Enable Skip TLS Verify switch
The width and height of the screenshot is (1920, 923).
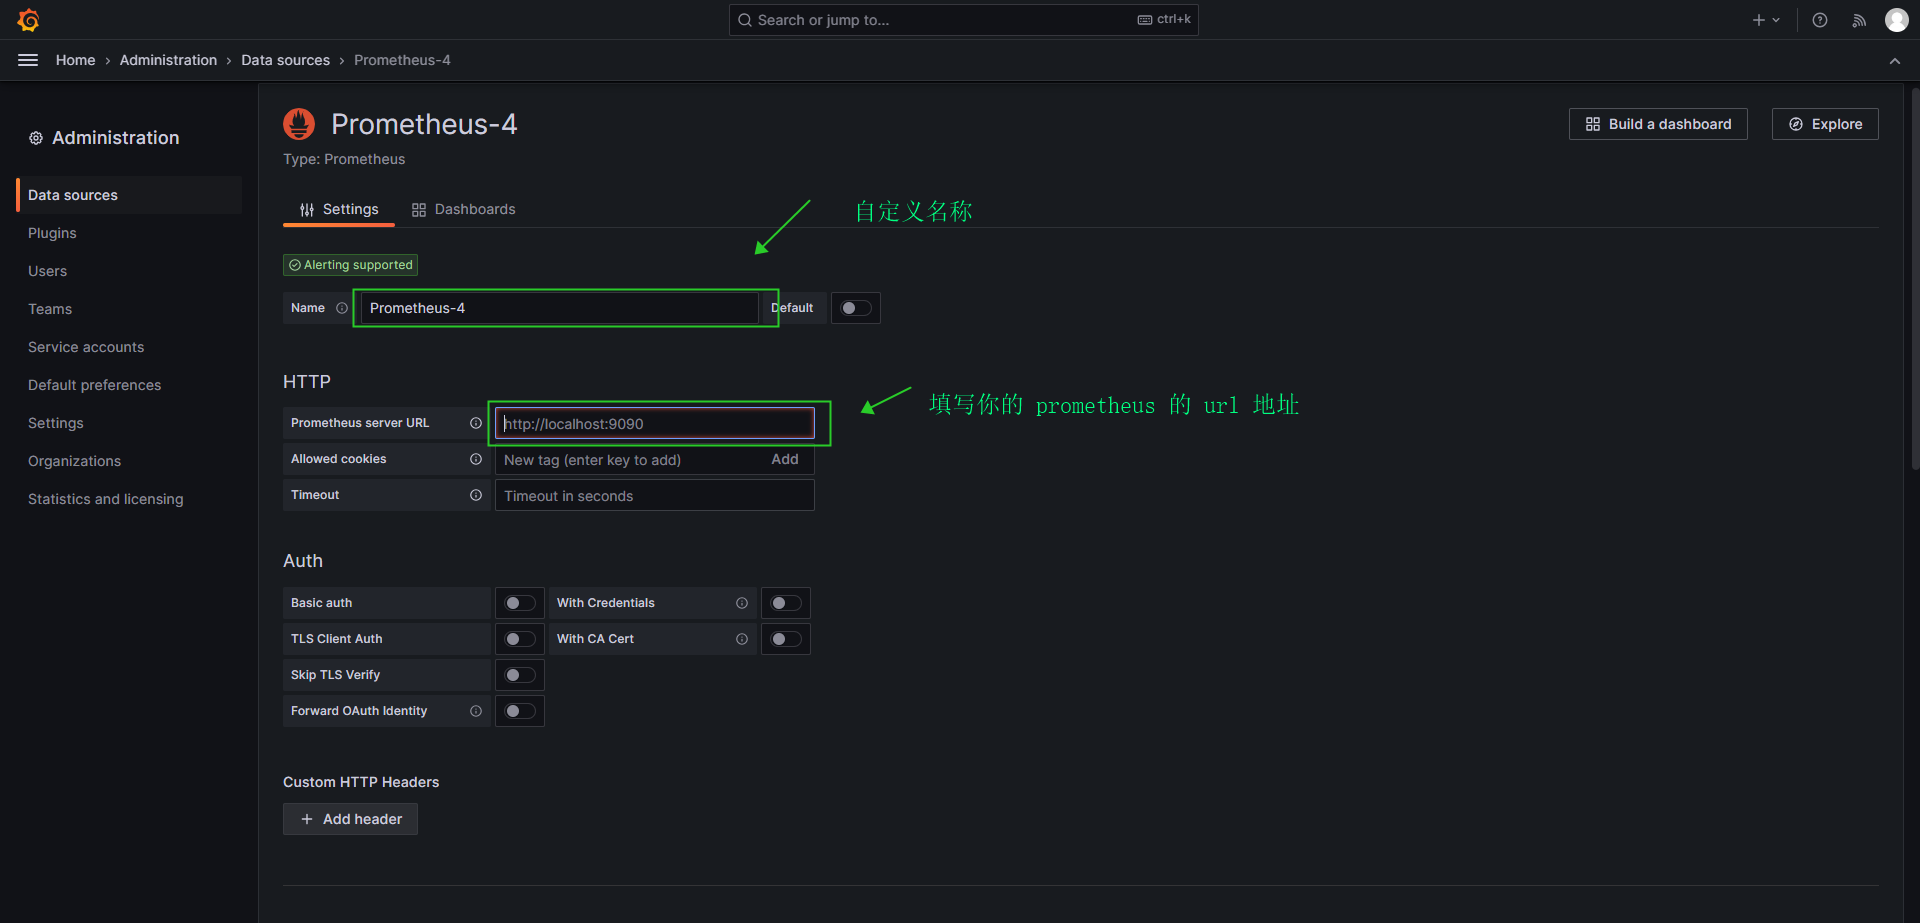tap(519, 675)
